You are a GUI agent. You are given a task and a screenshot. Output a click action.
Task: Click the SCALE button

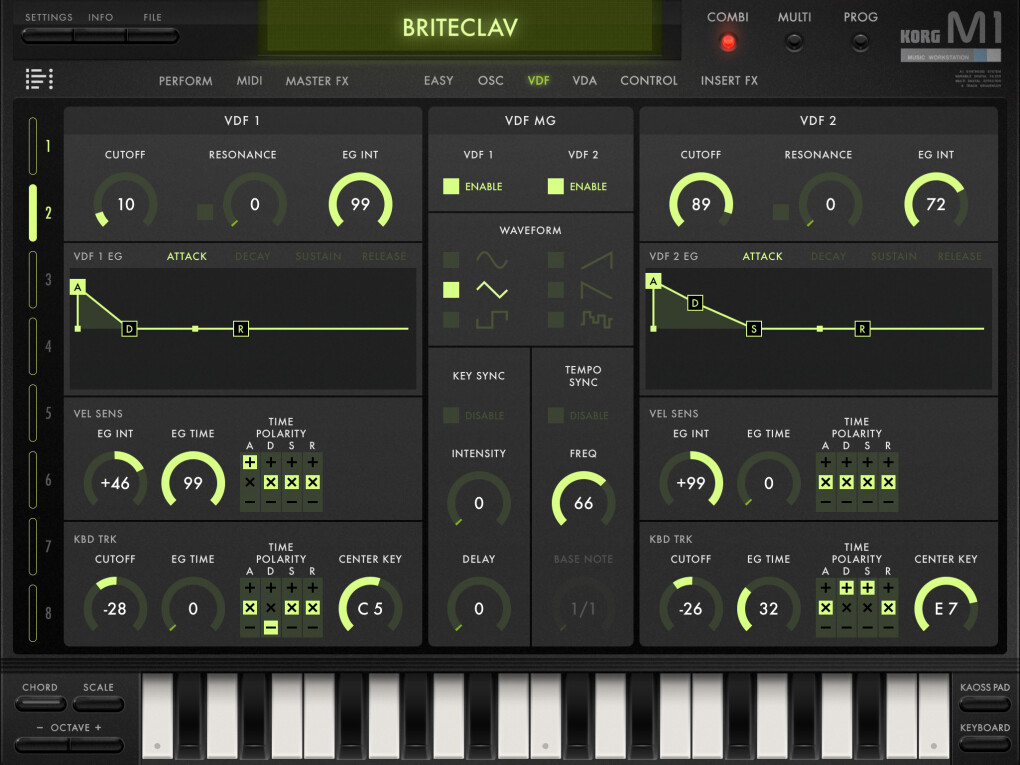98,703
